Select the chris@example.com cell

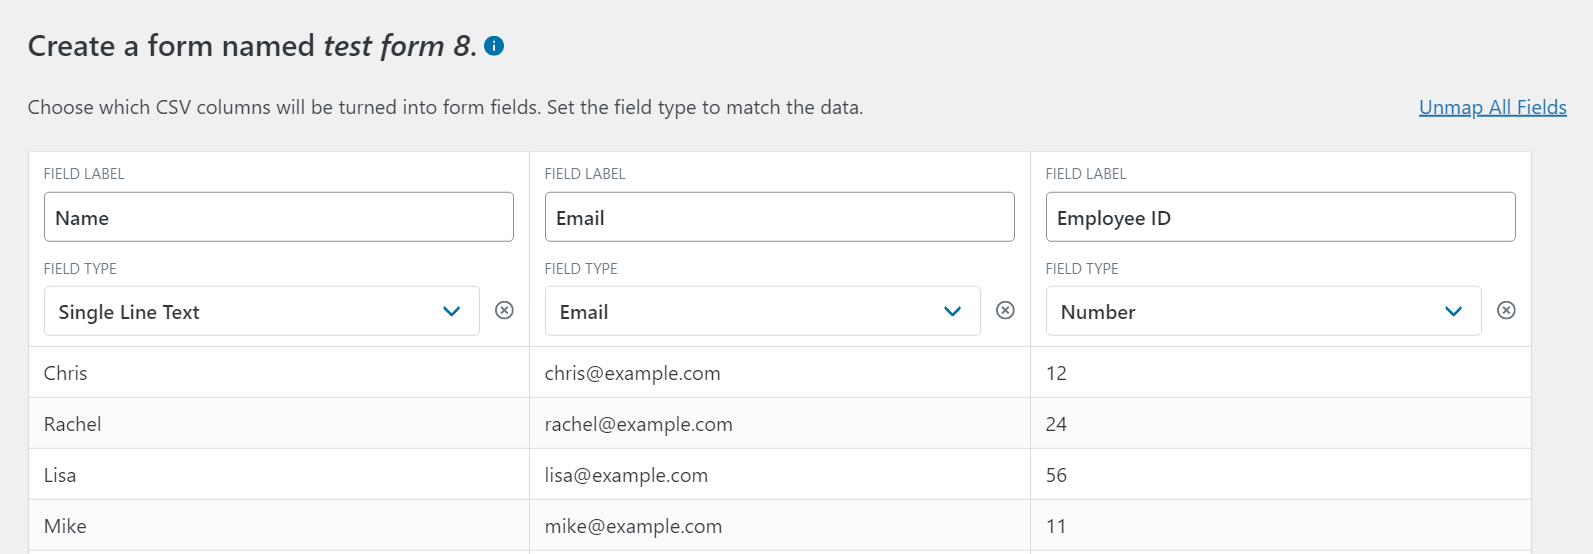(632, 373)
